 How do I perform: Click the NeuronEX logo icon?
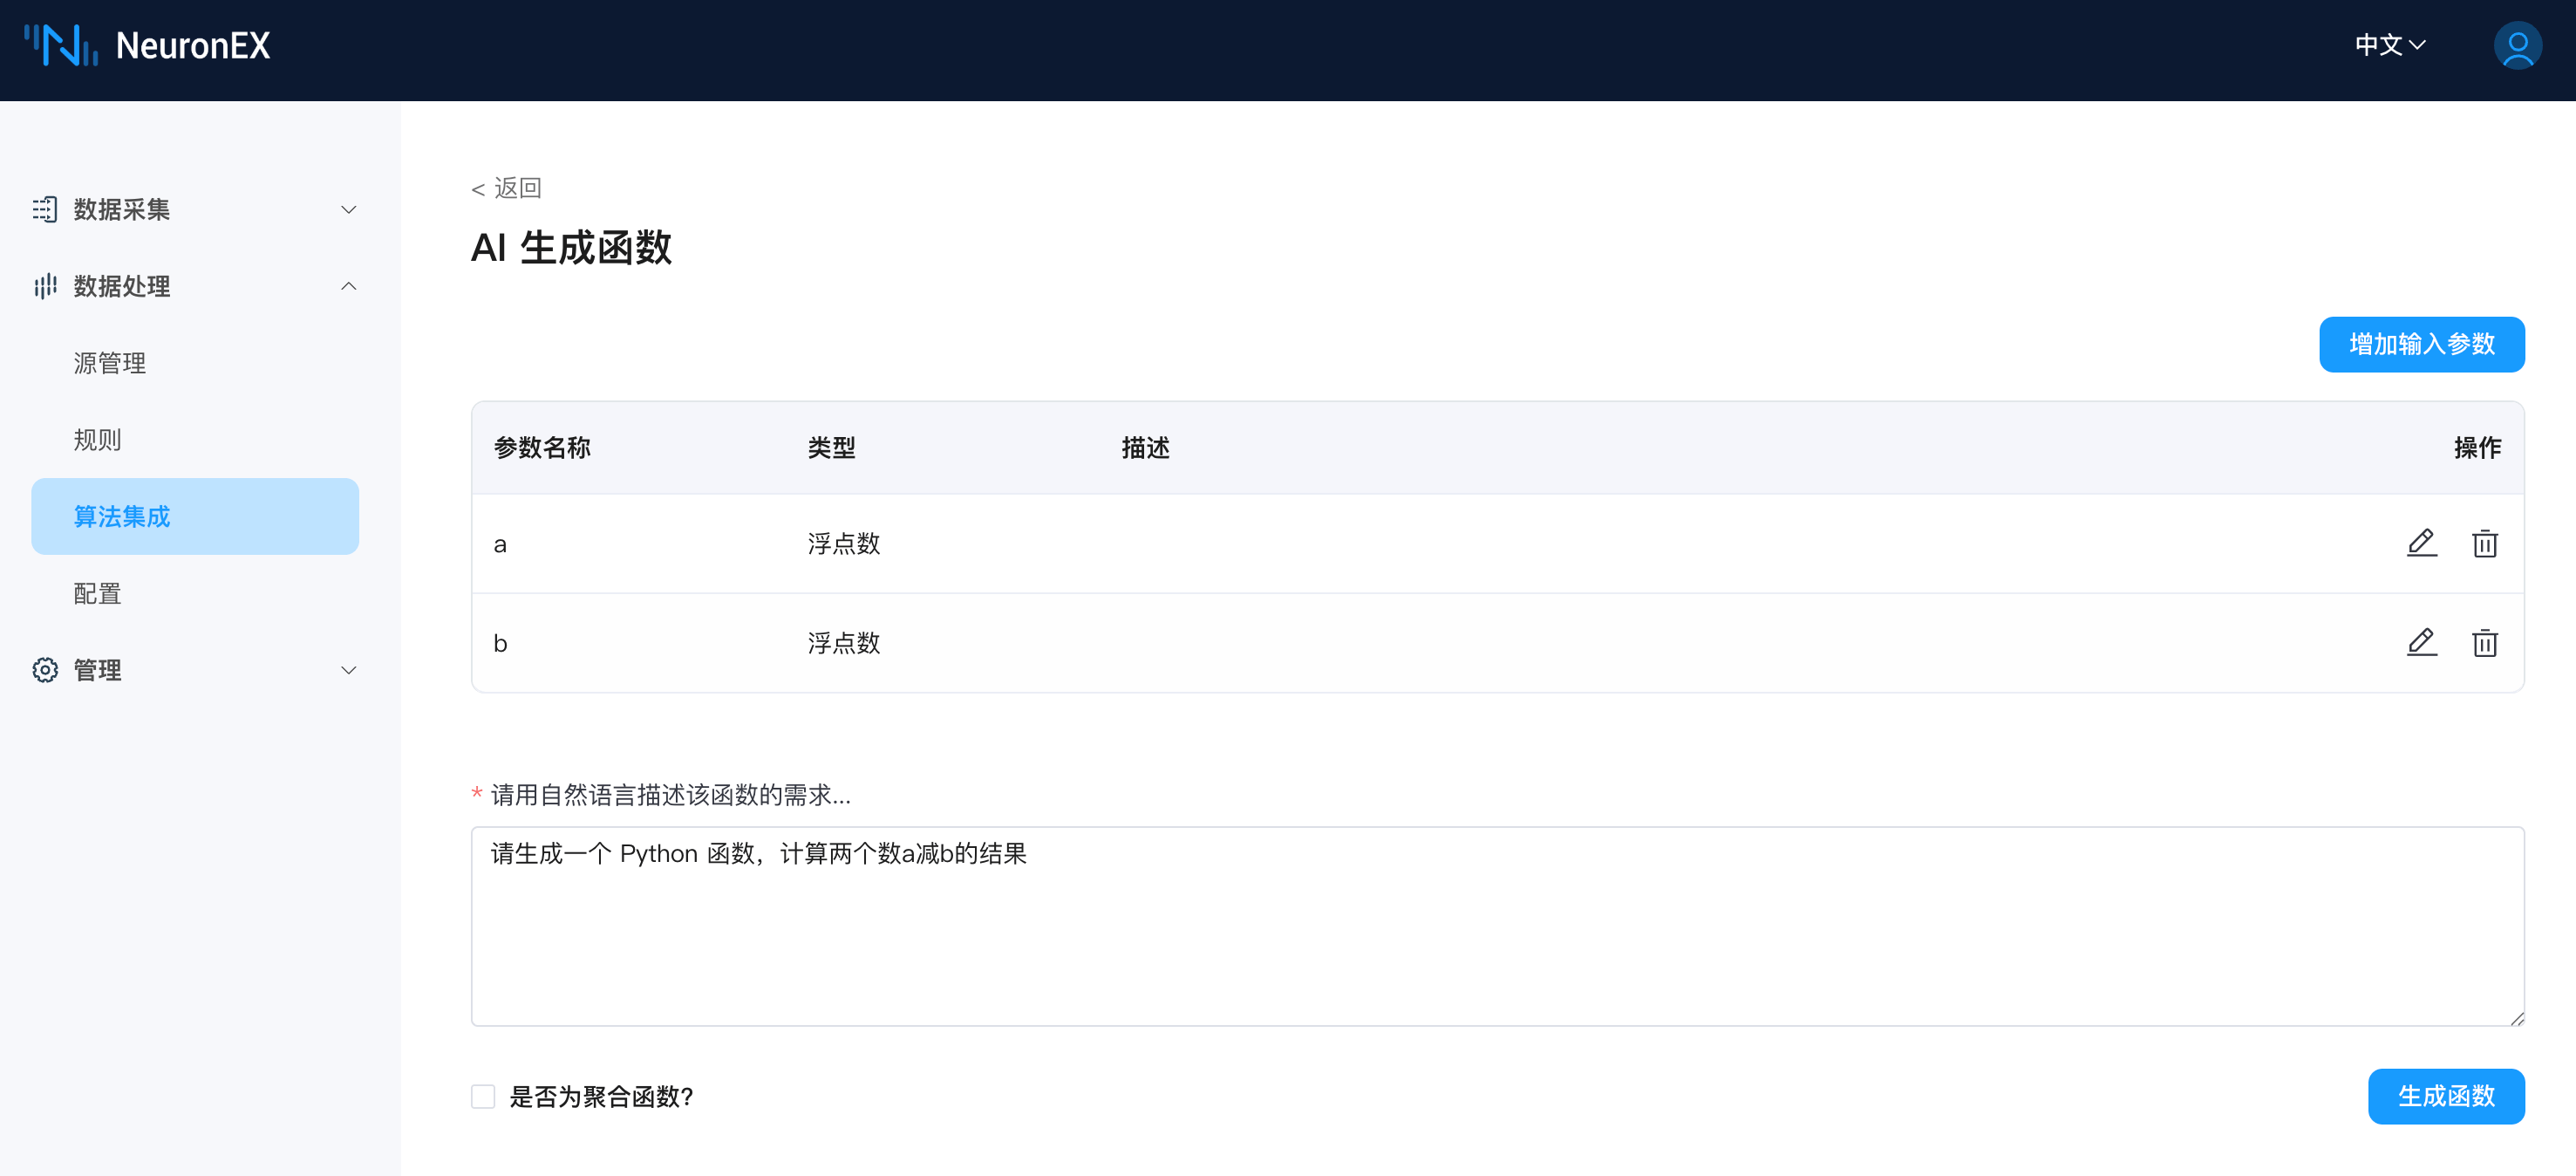point(60,45)
